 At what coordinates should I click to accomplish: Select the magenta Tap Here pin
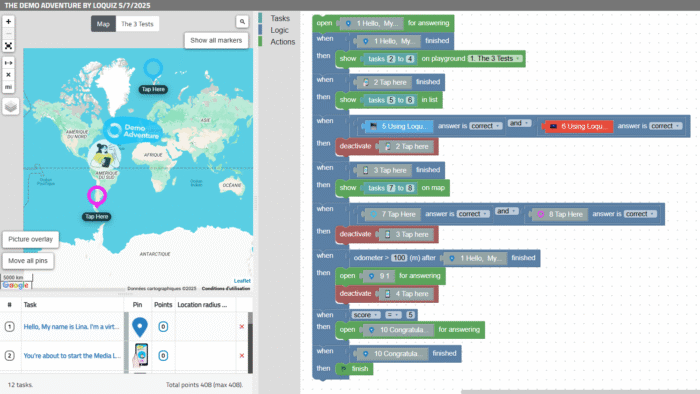pyautogui.click(x=96, y=197)
